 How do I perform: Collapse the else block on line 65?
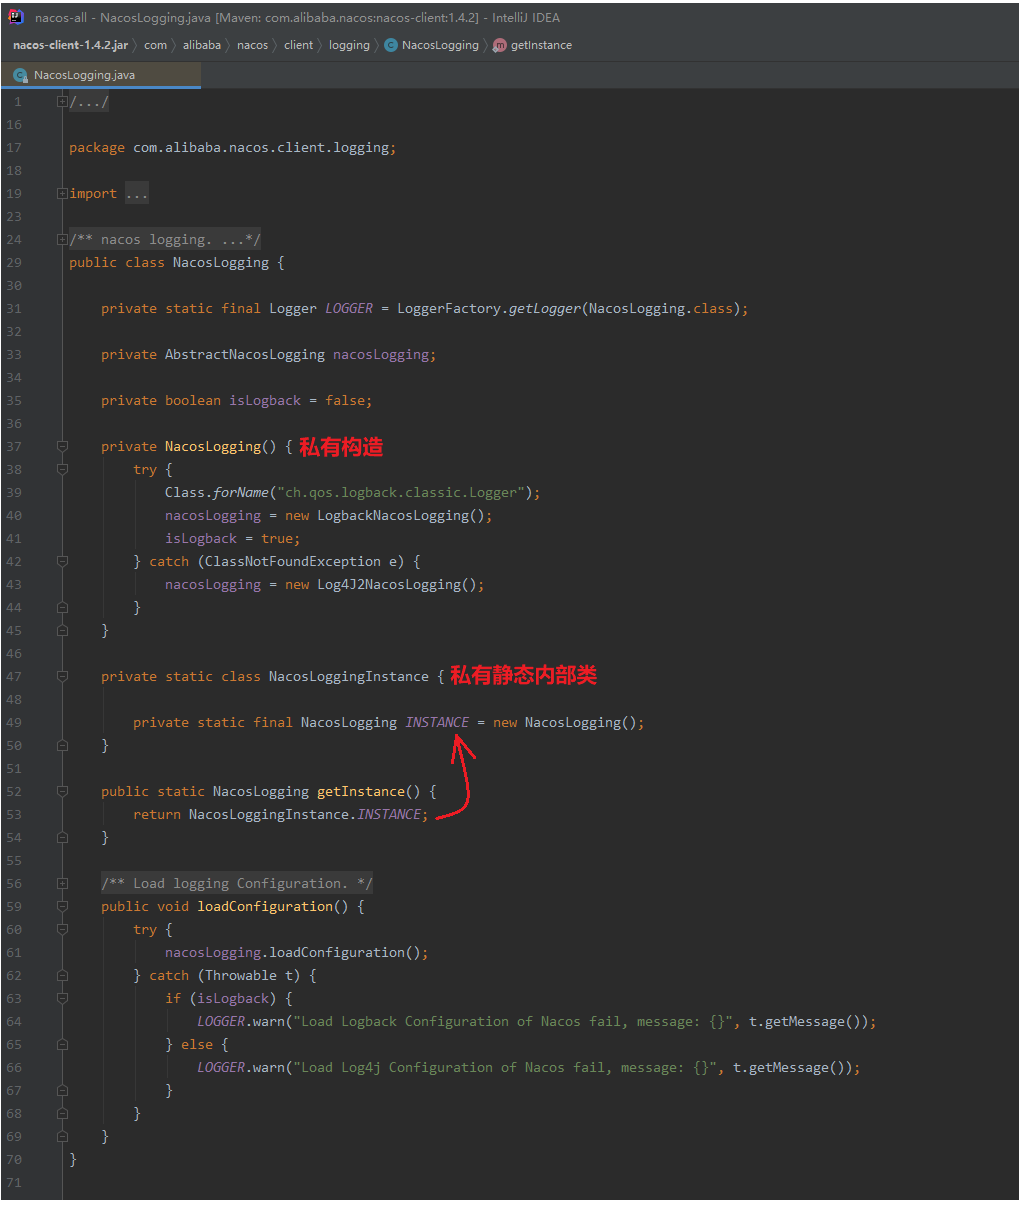tap(62, 1044)
